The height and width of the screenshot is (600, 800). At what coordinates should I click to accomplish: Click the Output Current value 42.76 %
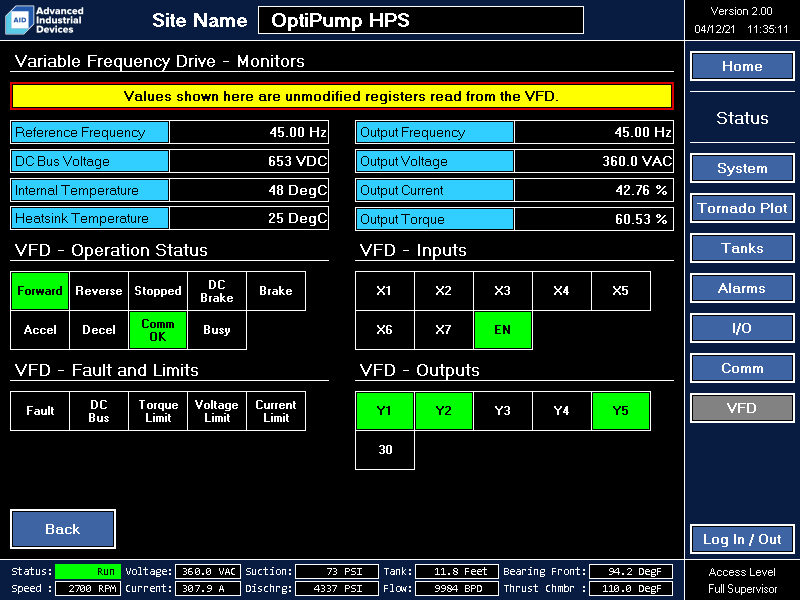pos(594,190)
